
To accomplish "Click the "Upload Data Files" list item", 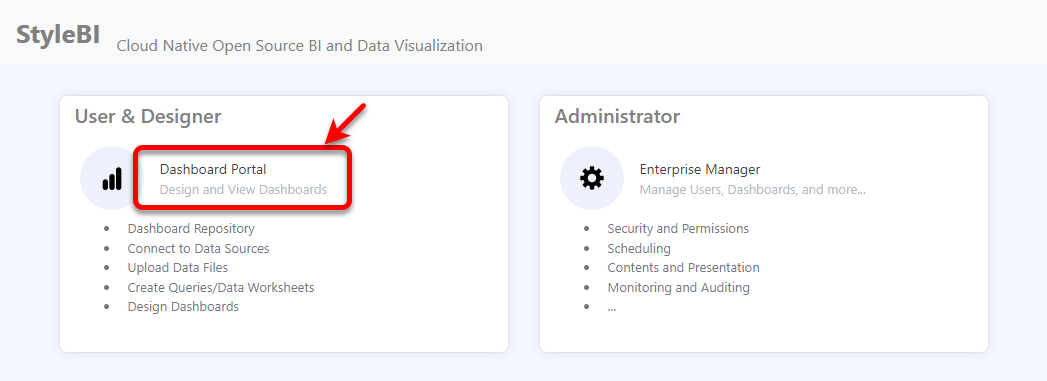I will coord(178,268).
